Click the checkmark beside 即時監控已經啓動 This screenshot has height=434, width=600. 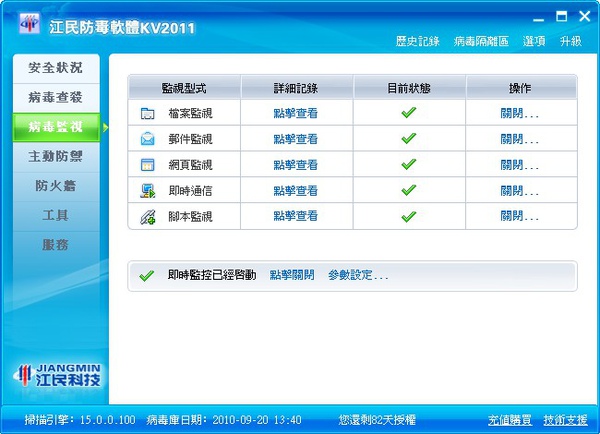click(x=147, y=276)
